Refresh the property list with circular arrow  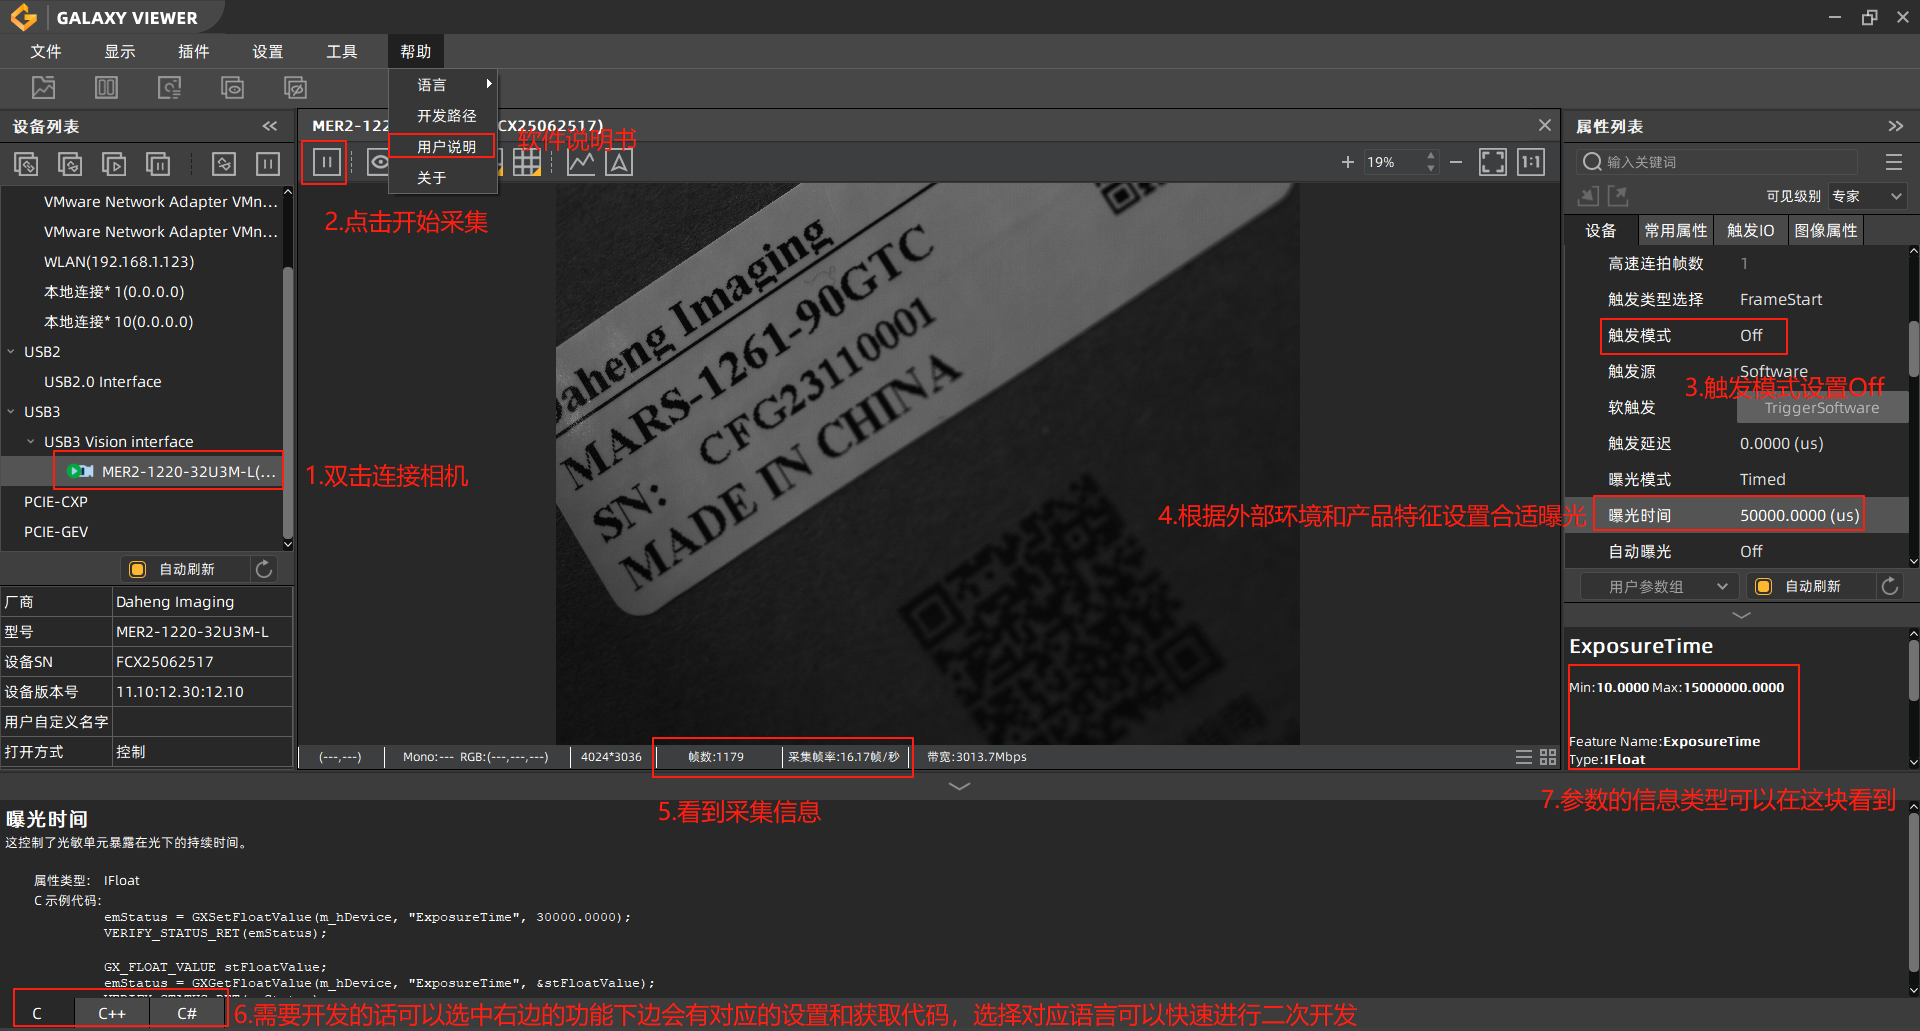1890,586
